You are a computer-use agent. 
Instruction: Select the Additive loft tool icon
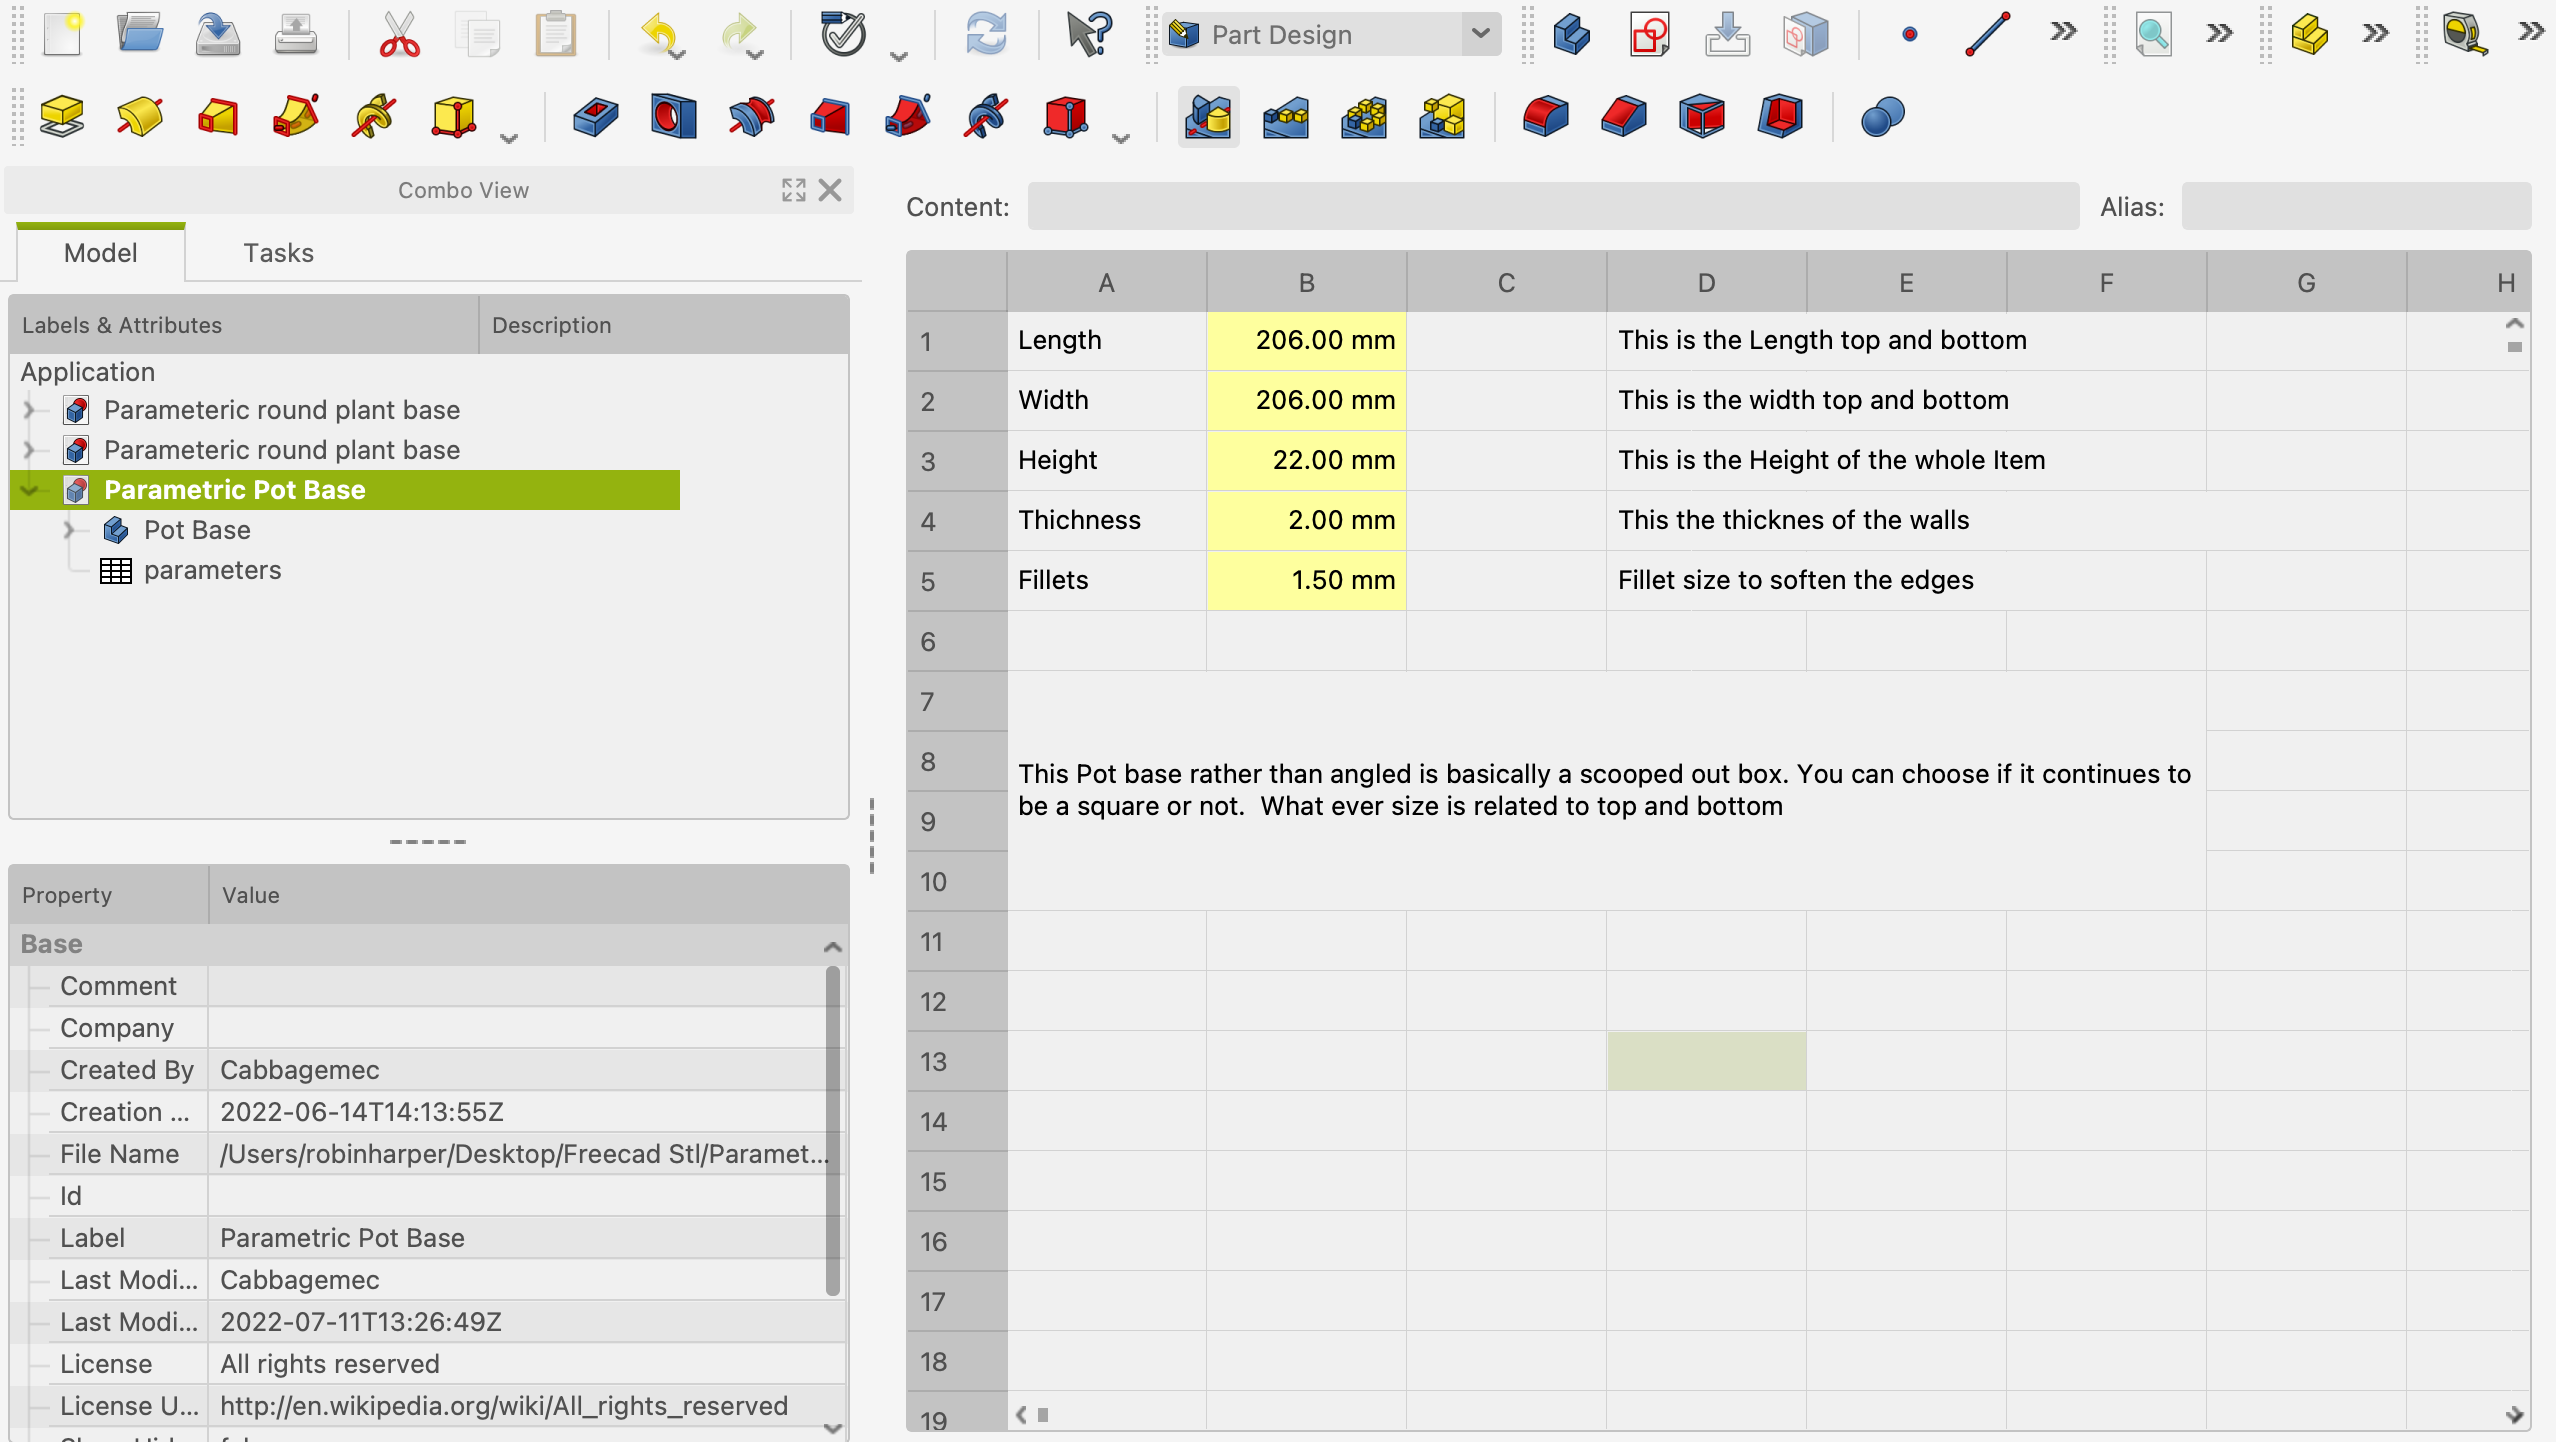point(218,117)
